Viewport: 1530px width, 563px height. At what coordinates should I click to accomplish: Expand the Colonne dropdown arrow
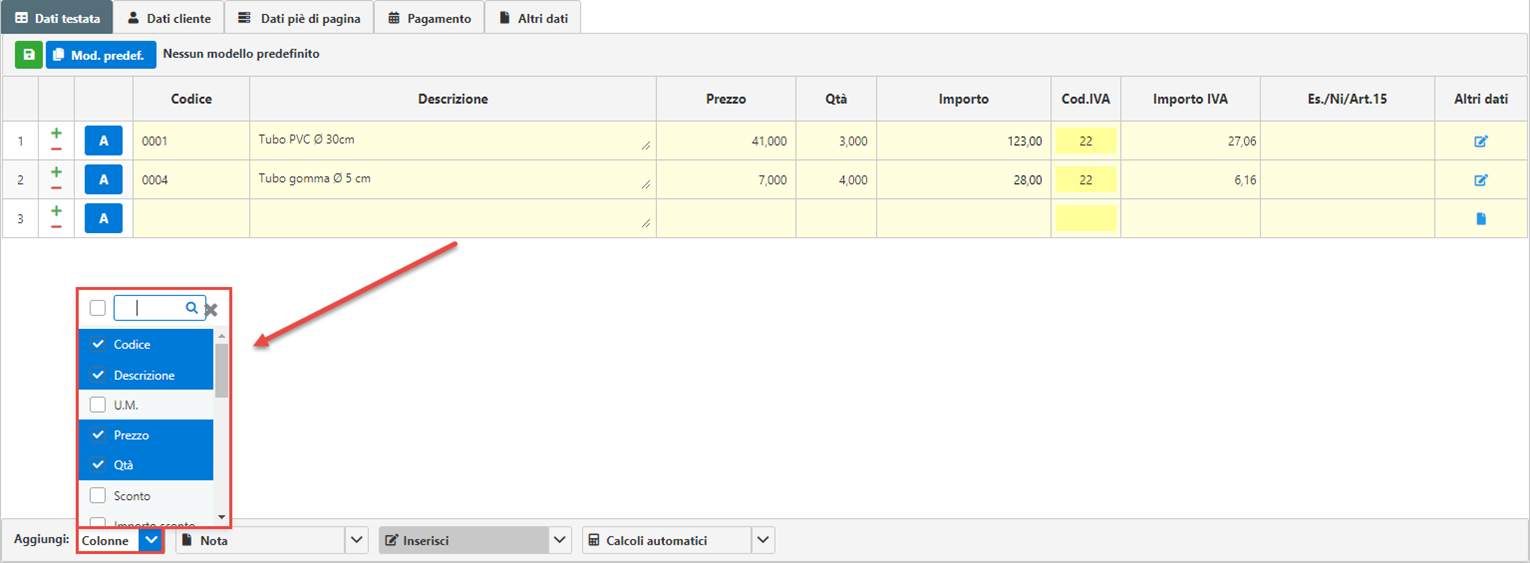(x=151, y=540)
